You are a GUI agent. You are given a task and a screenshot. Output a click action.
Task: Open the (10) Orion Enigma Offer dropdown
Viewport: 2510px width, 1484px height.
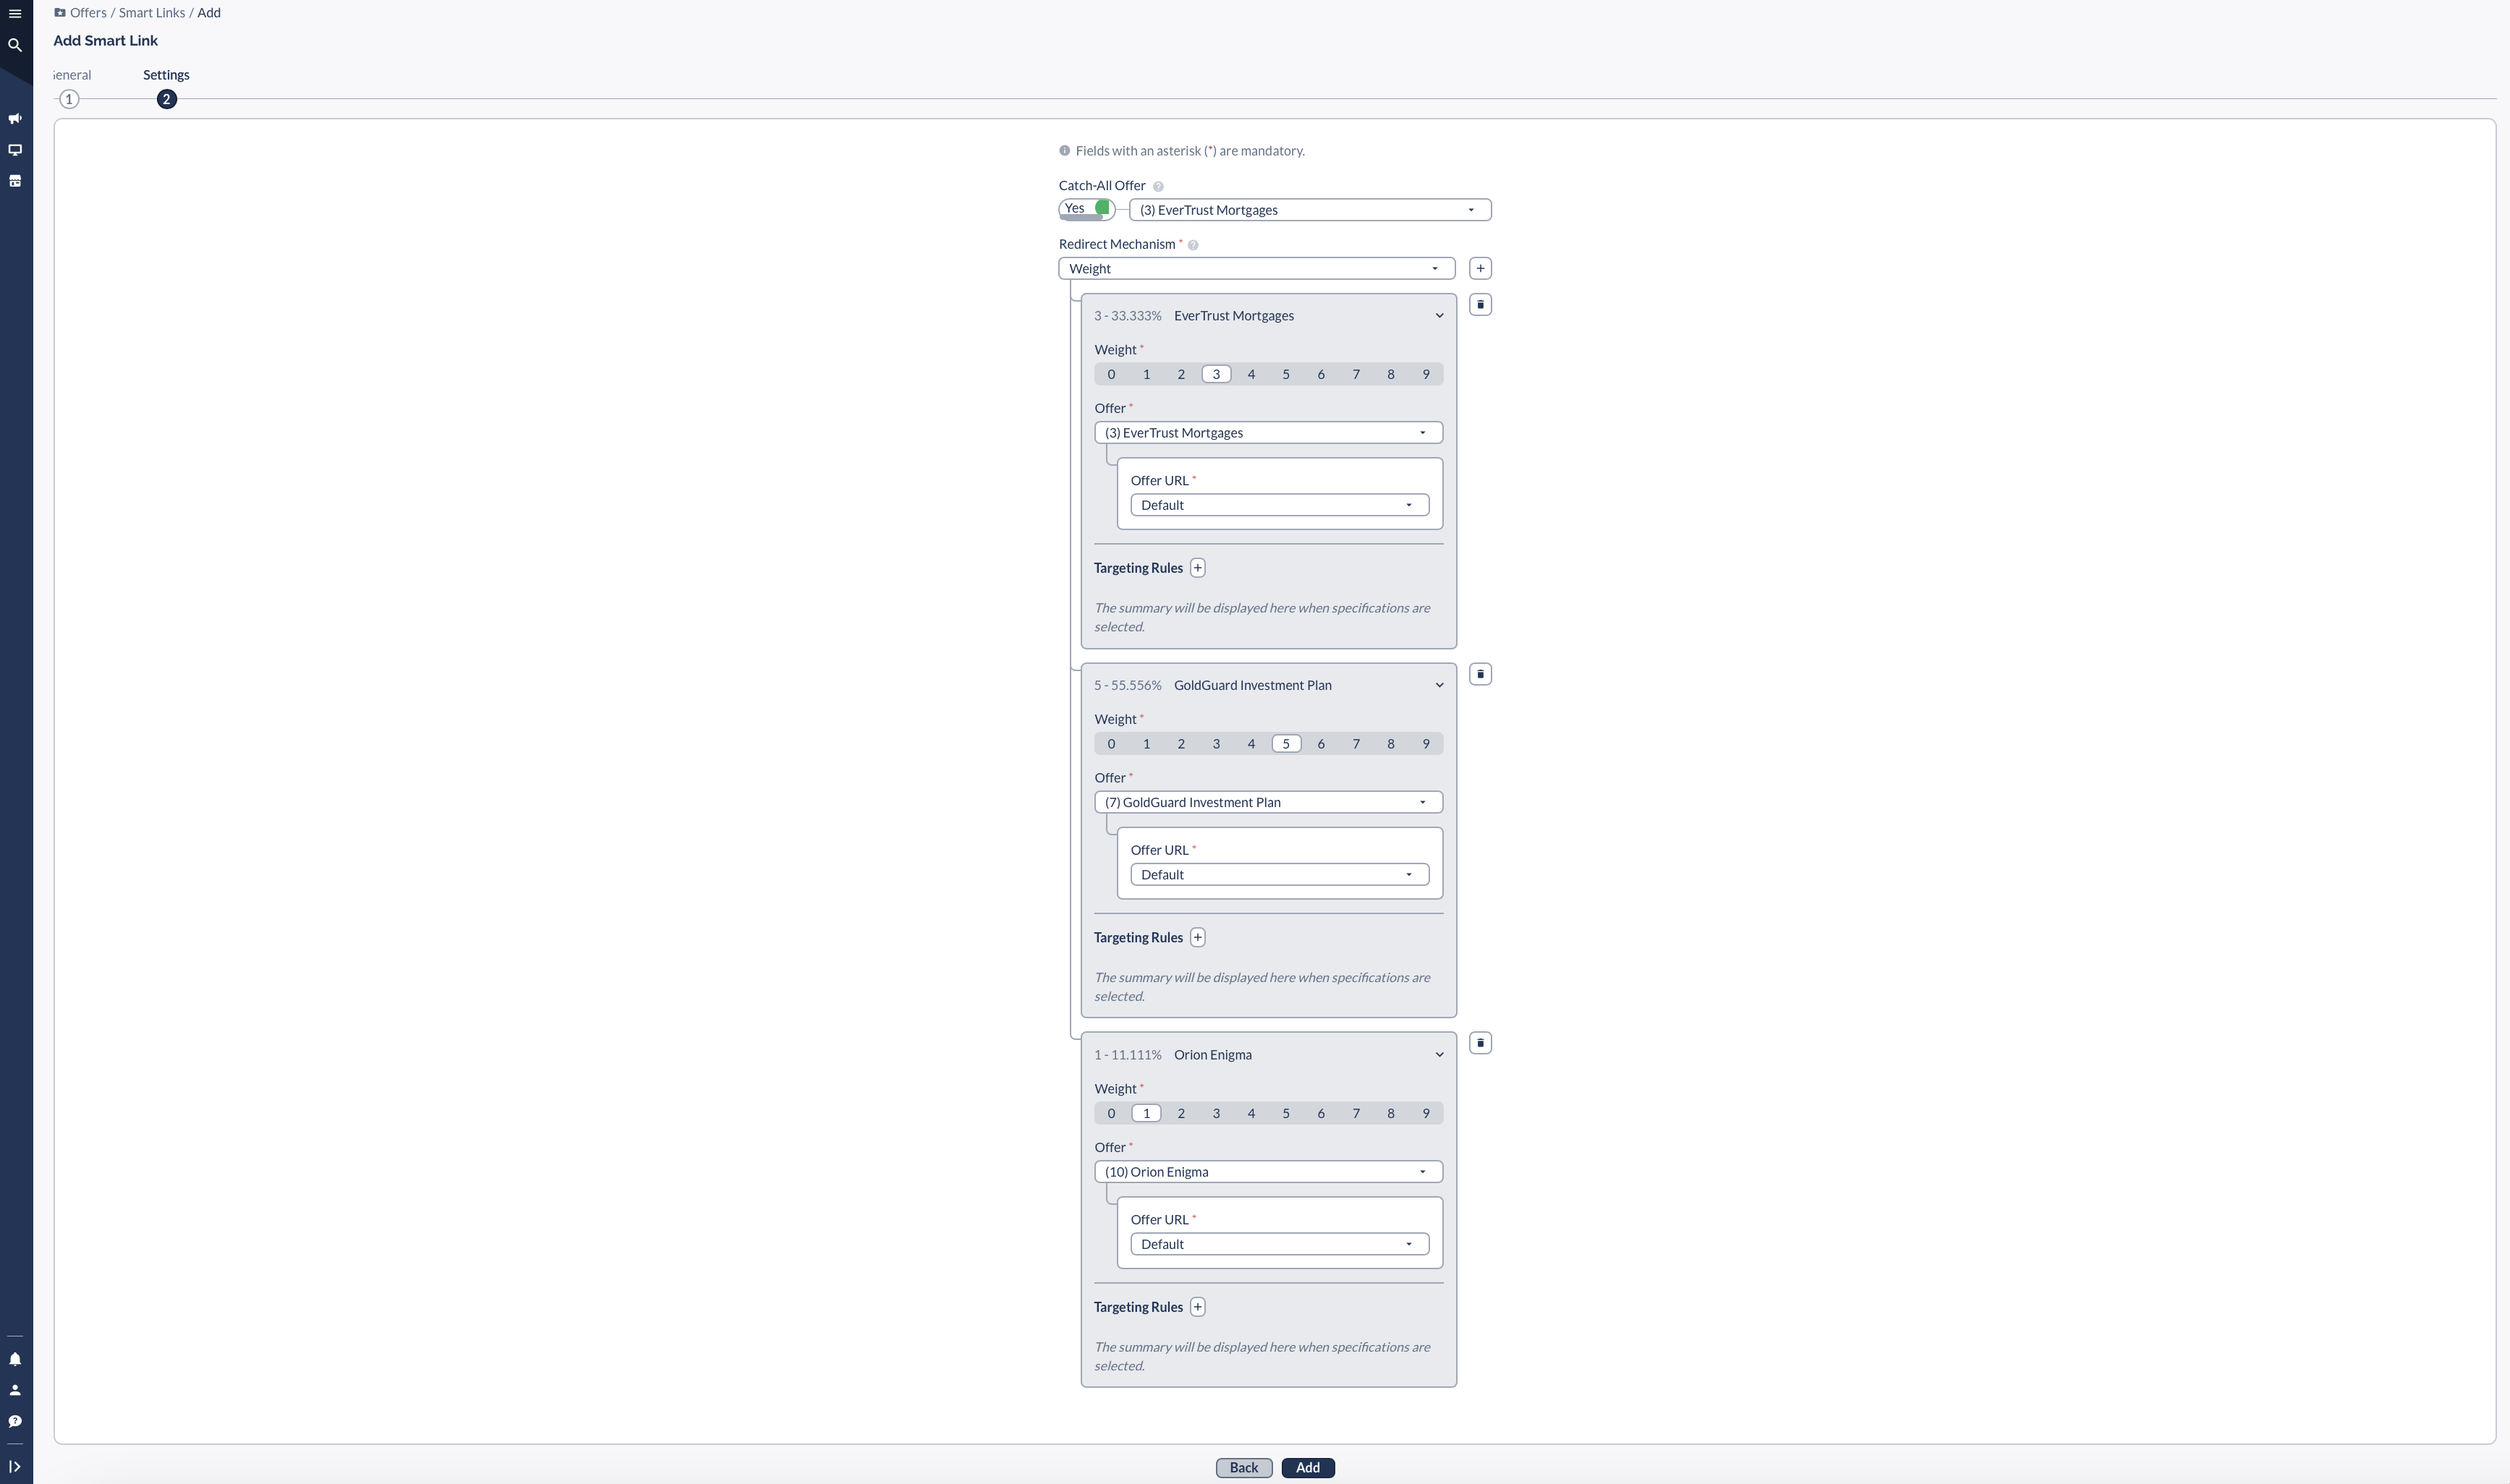1269,1172
